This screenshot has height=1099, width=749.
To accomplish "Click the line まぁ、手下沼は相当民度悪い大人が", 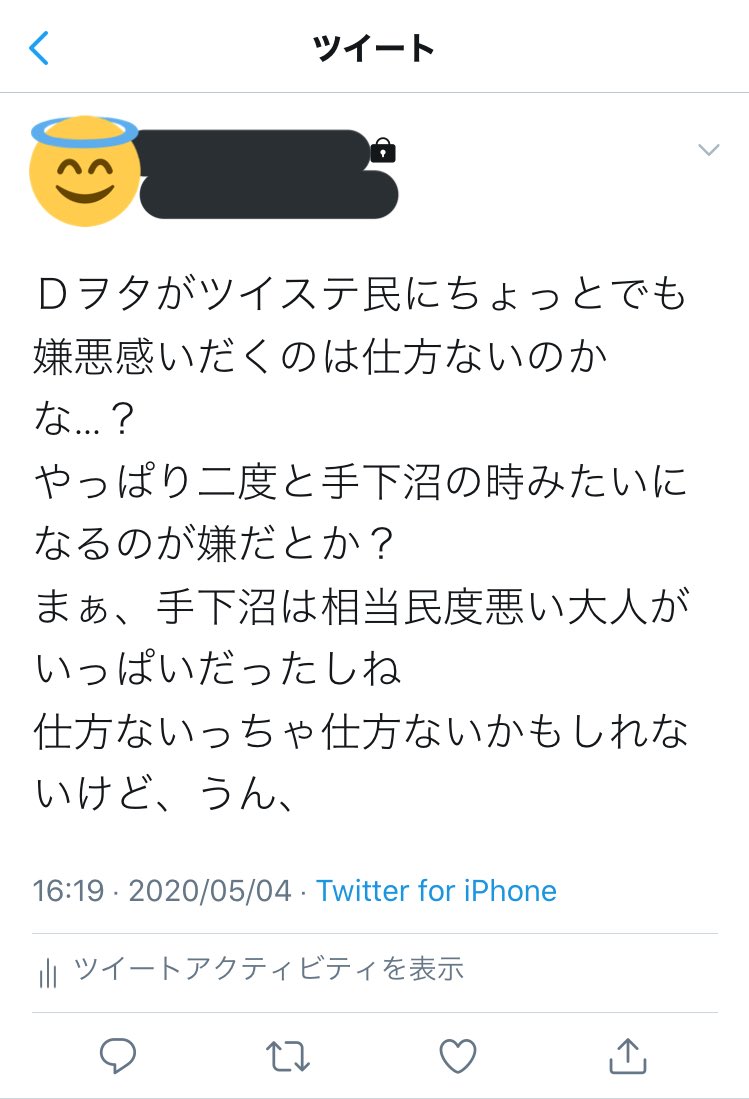I will (362, 606).
